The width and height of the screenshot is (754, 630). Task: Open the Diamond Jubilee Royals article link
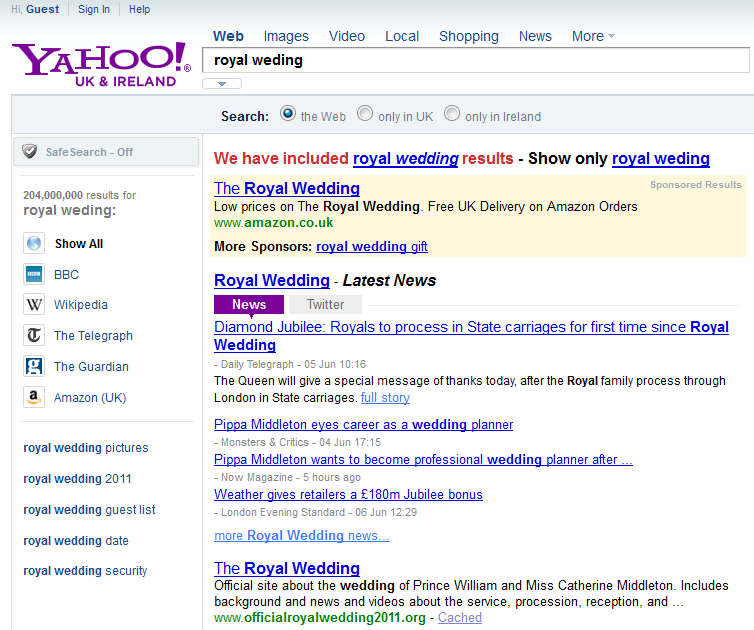[x=471, y=336]
